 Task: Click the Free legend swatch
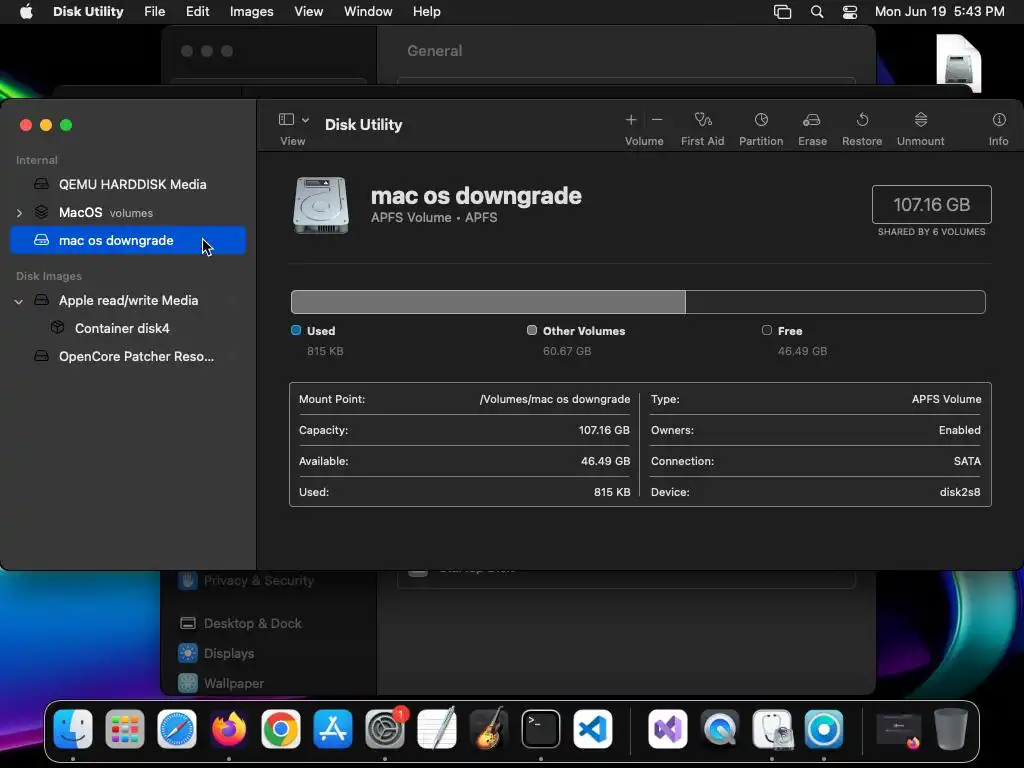click(x=767, y=330)
